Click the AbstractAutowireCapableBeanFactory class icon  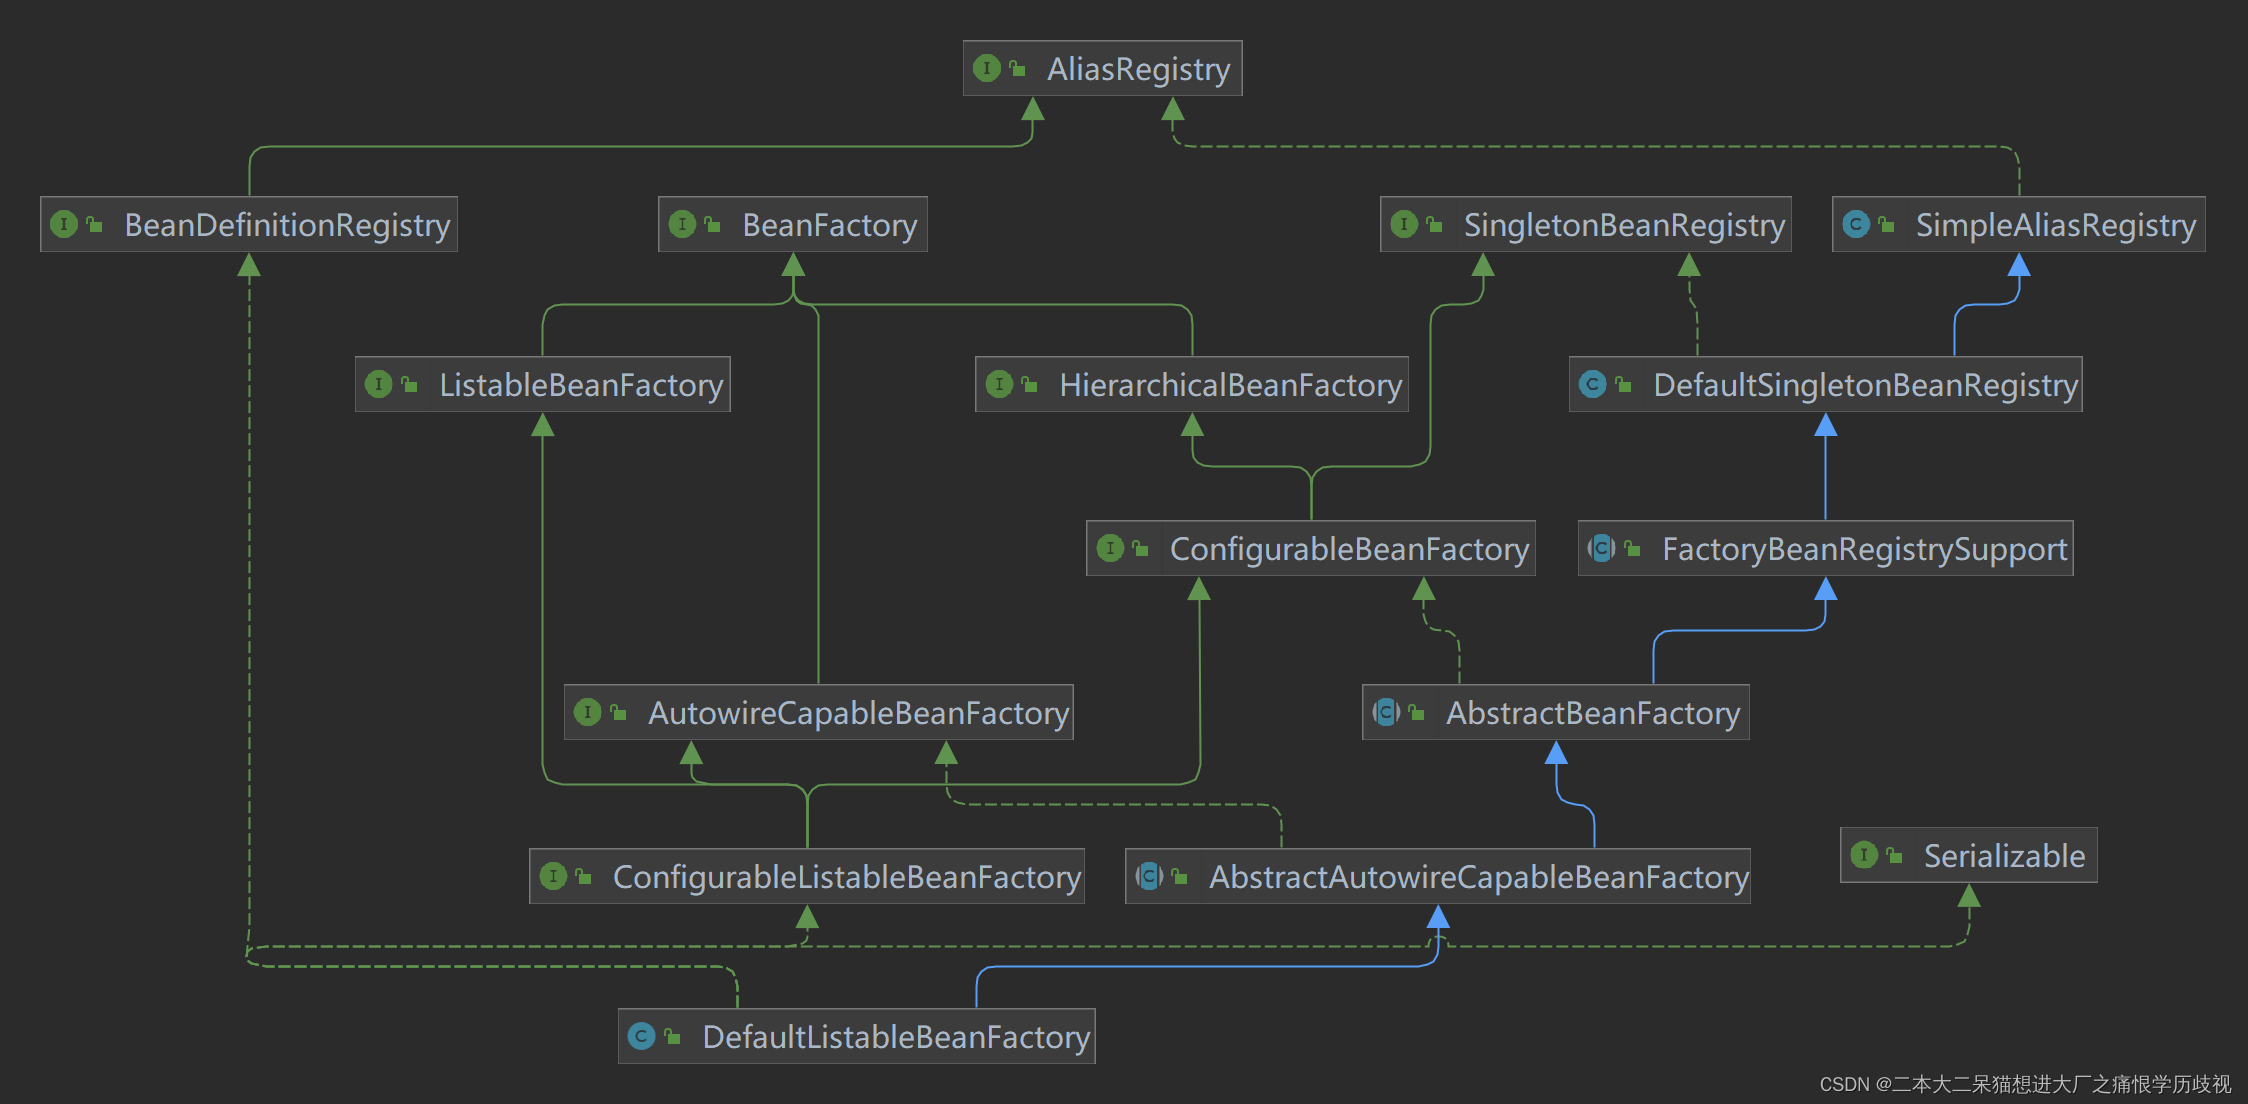point(1149,876)
